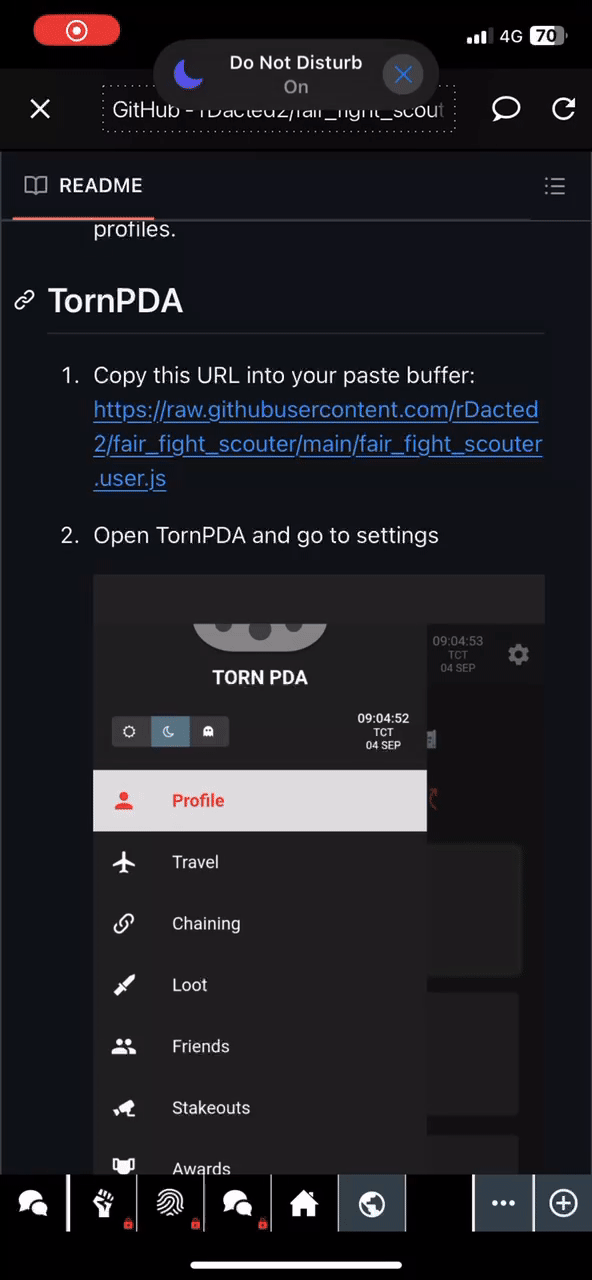
Task: Open chat via the speech bubble icon up top
Action: 506,109
